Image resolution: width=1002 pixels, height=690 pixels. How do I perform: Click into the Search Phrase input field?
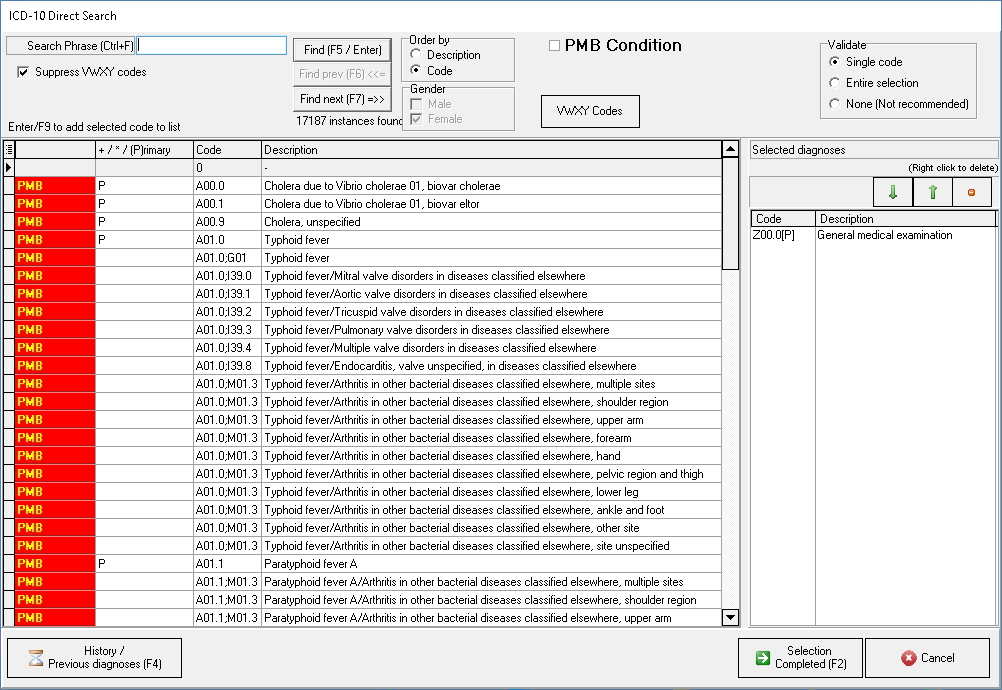(x=212, y=46)
